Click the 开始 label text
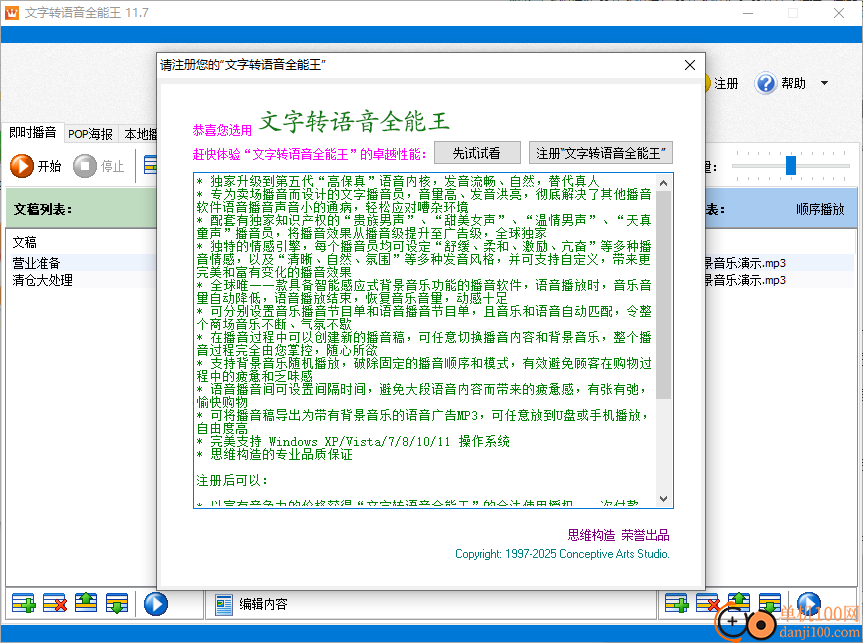The width and height of the screenshot is (863, 643). 49,166
